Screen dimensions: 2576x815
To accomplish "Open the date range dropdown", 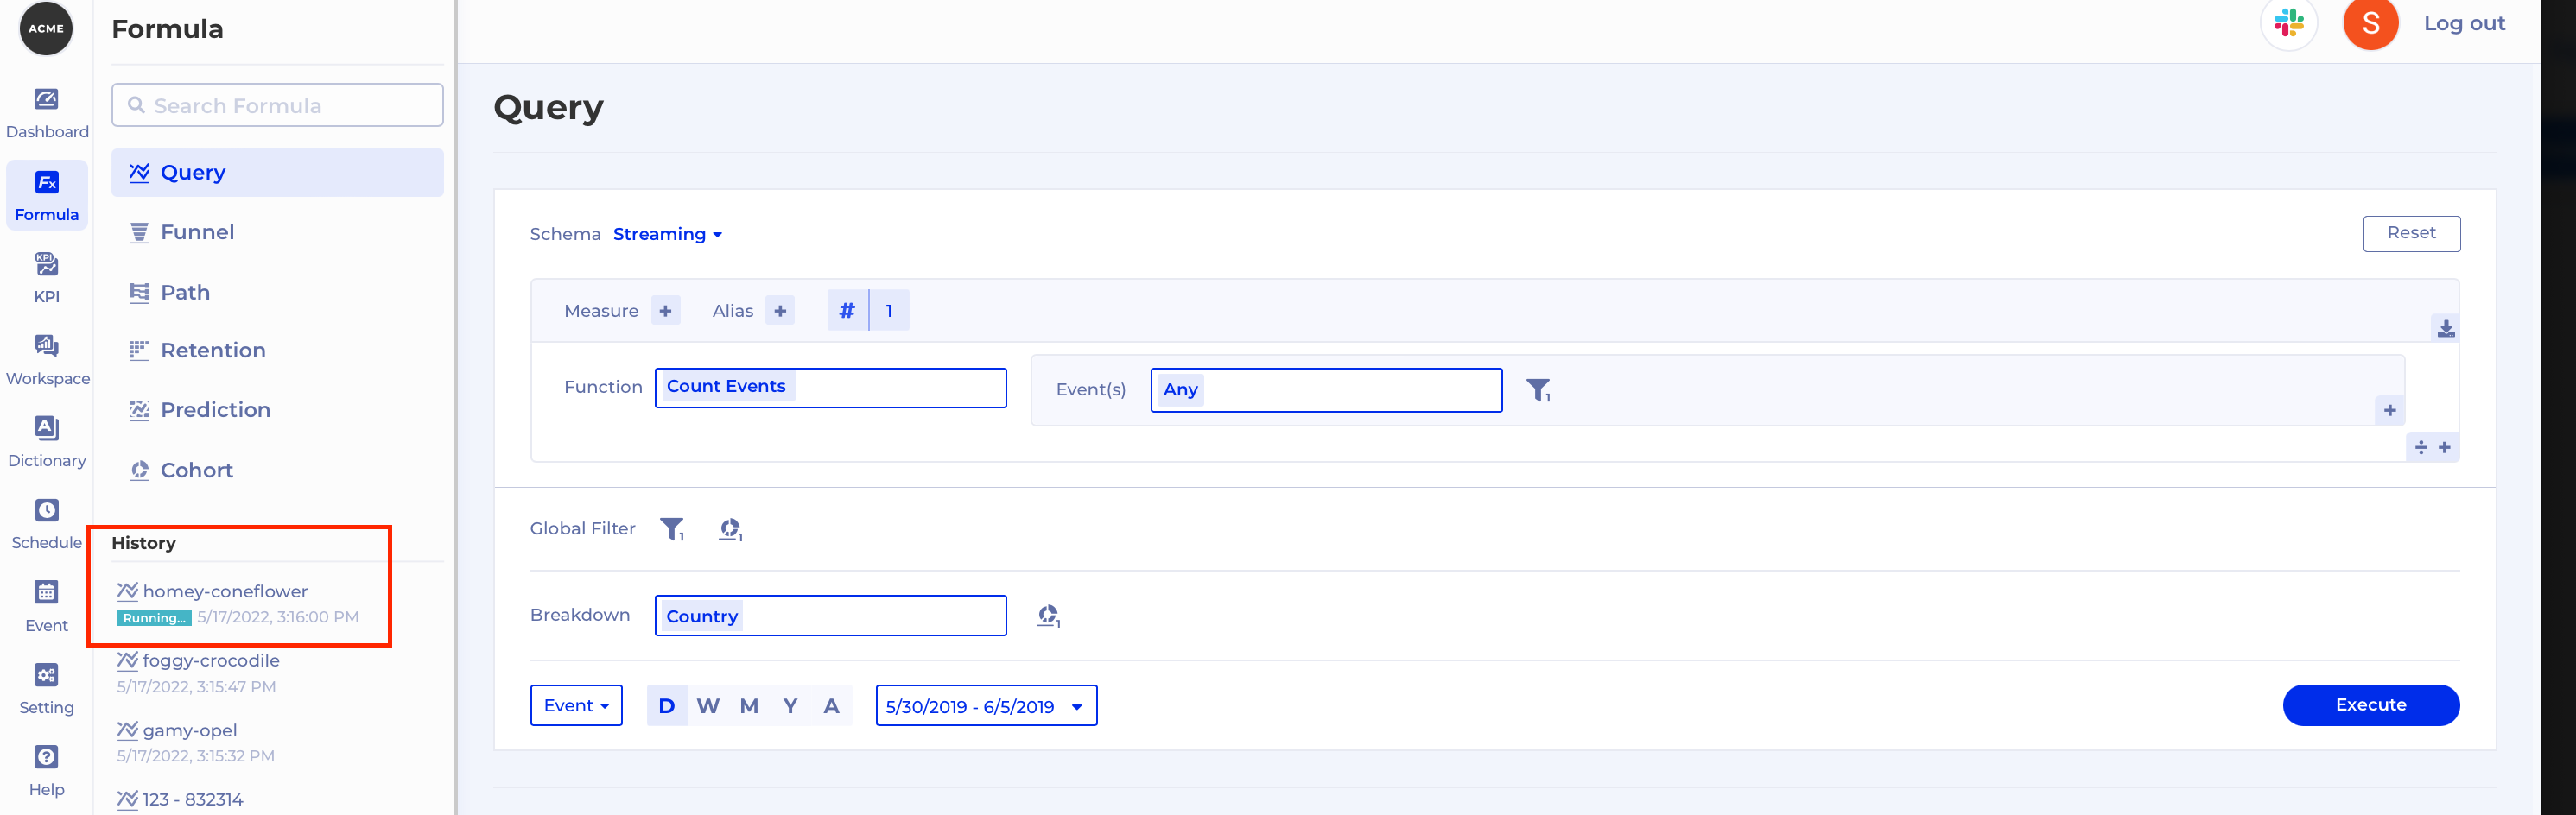I will tap(986, 705).
